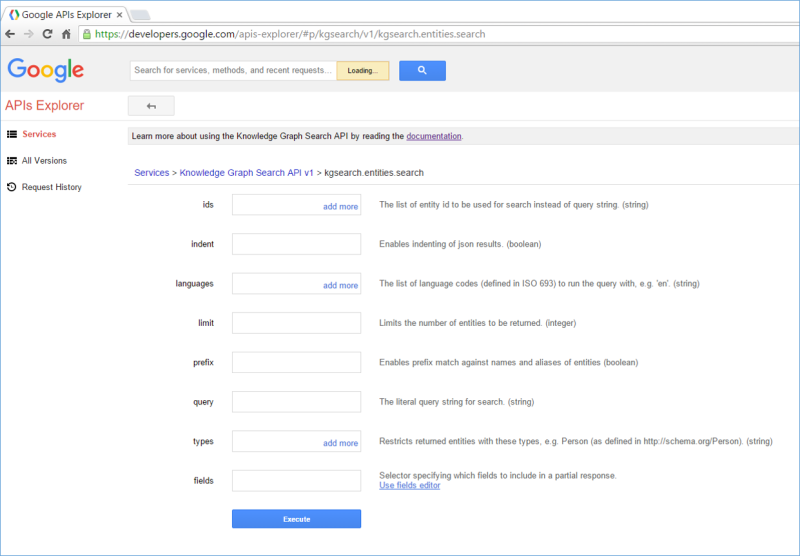Click the ids input field
800x556 pixels.
point(296,205)
